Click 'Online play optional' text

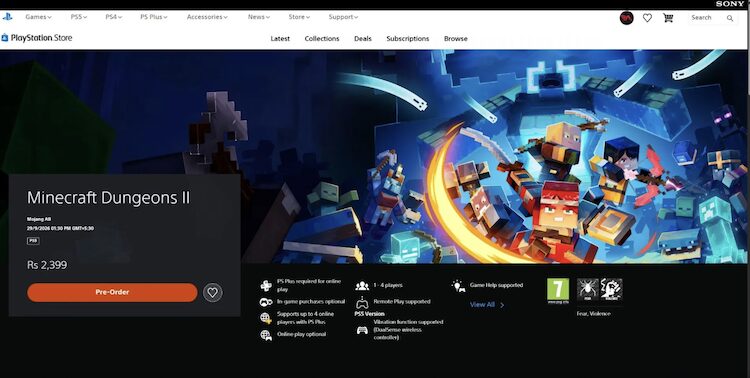click(301, 334)
